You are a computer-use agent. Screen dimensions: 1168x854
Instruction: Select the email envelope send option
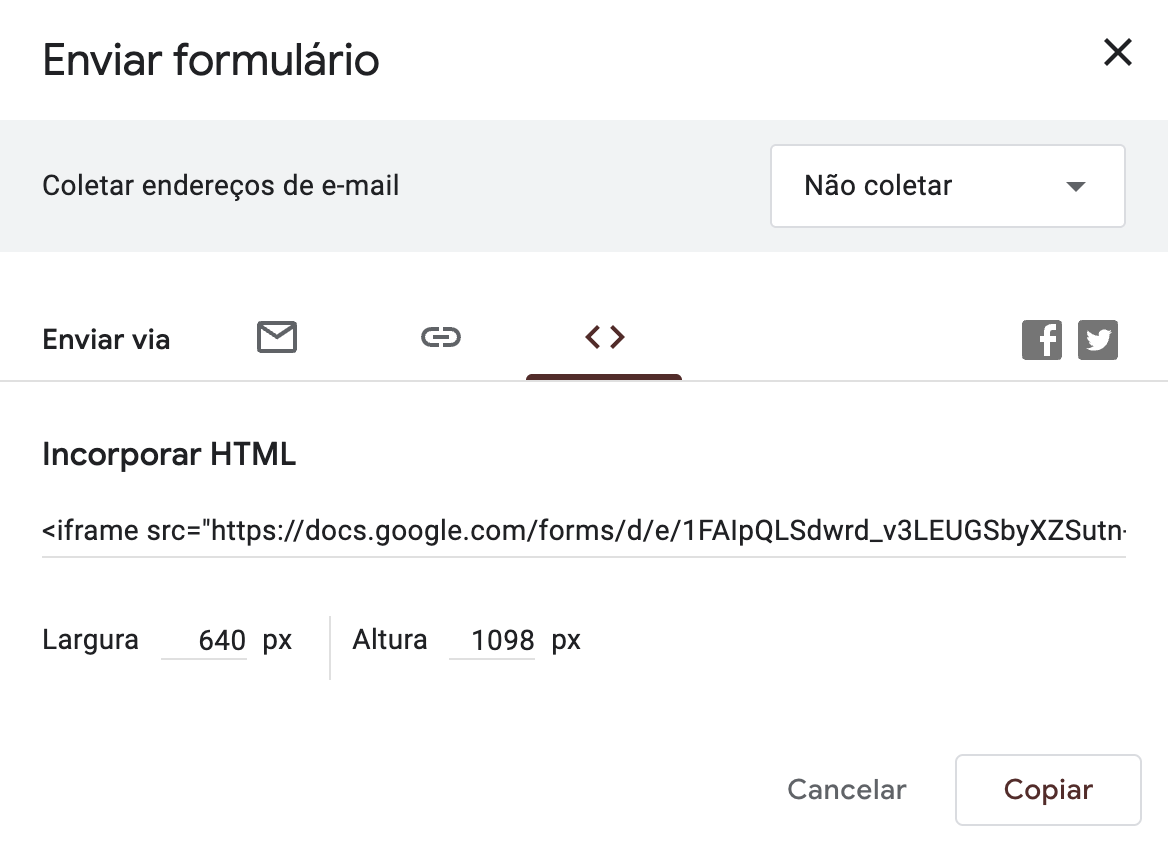pyautogui.click(x=277, y=338)
